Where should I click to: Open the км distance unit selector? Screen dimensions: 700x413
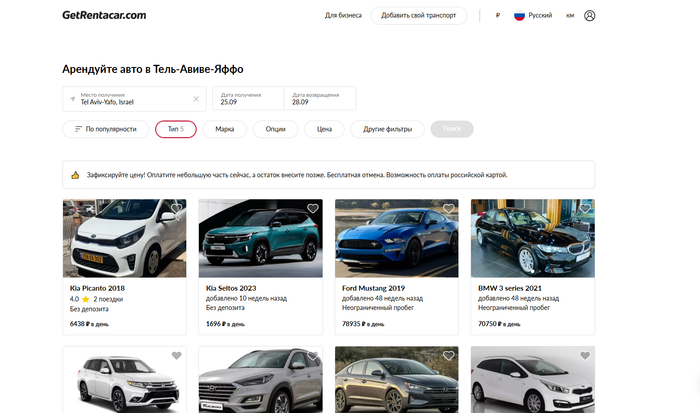coord(570,16)
